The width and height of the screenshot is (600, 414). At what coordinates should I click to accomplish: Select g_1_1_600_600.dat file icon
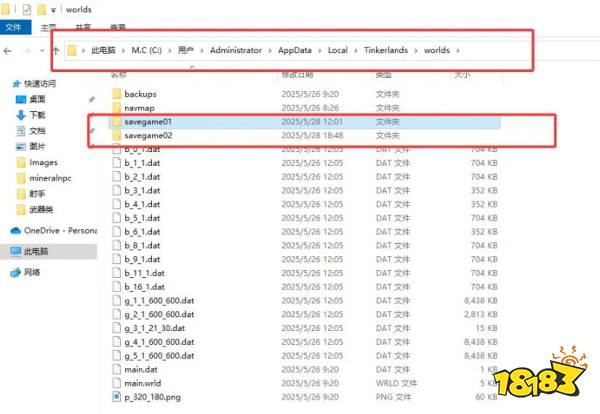pyautogui.click(x=117, y=300)
